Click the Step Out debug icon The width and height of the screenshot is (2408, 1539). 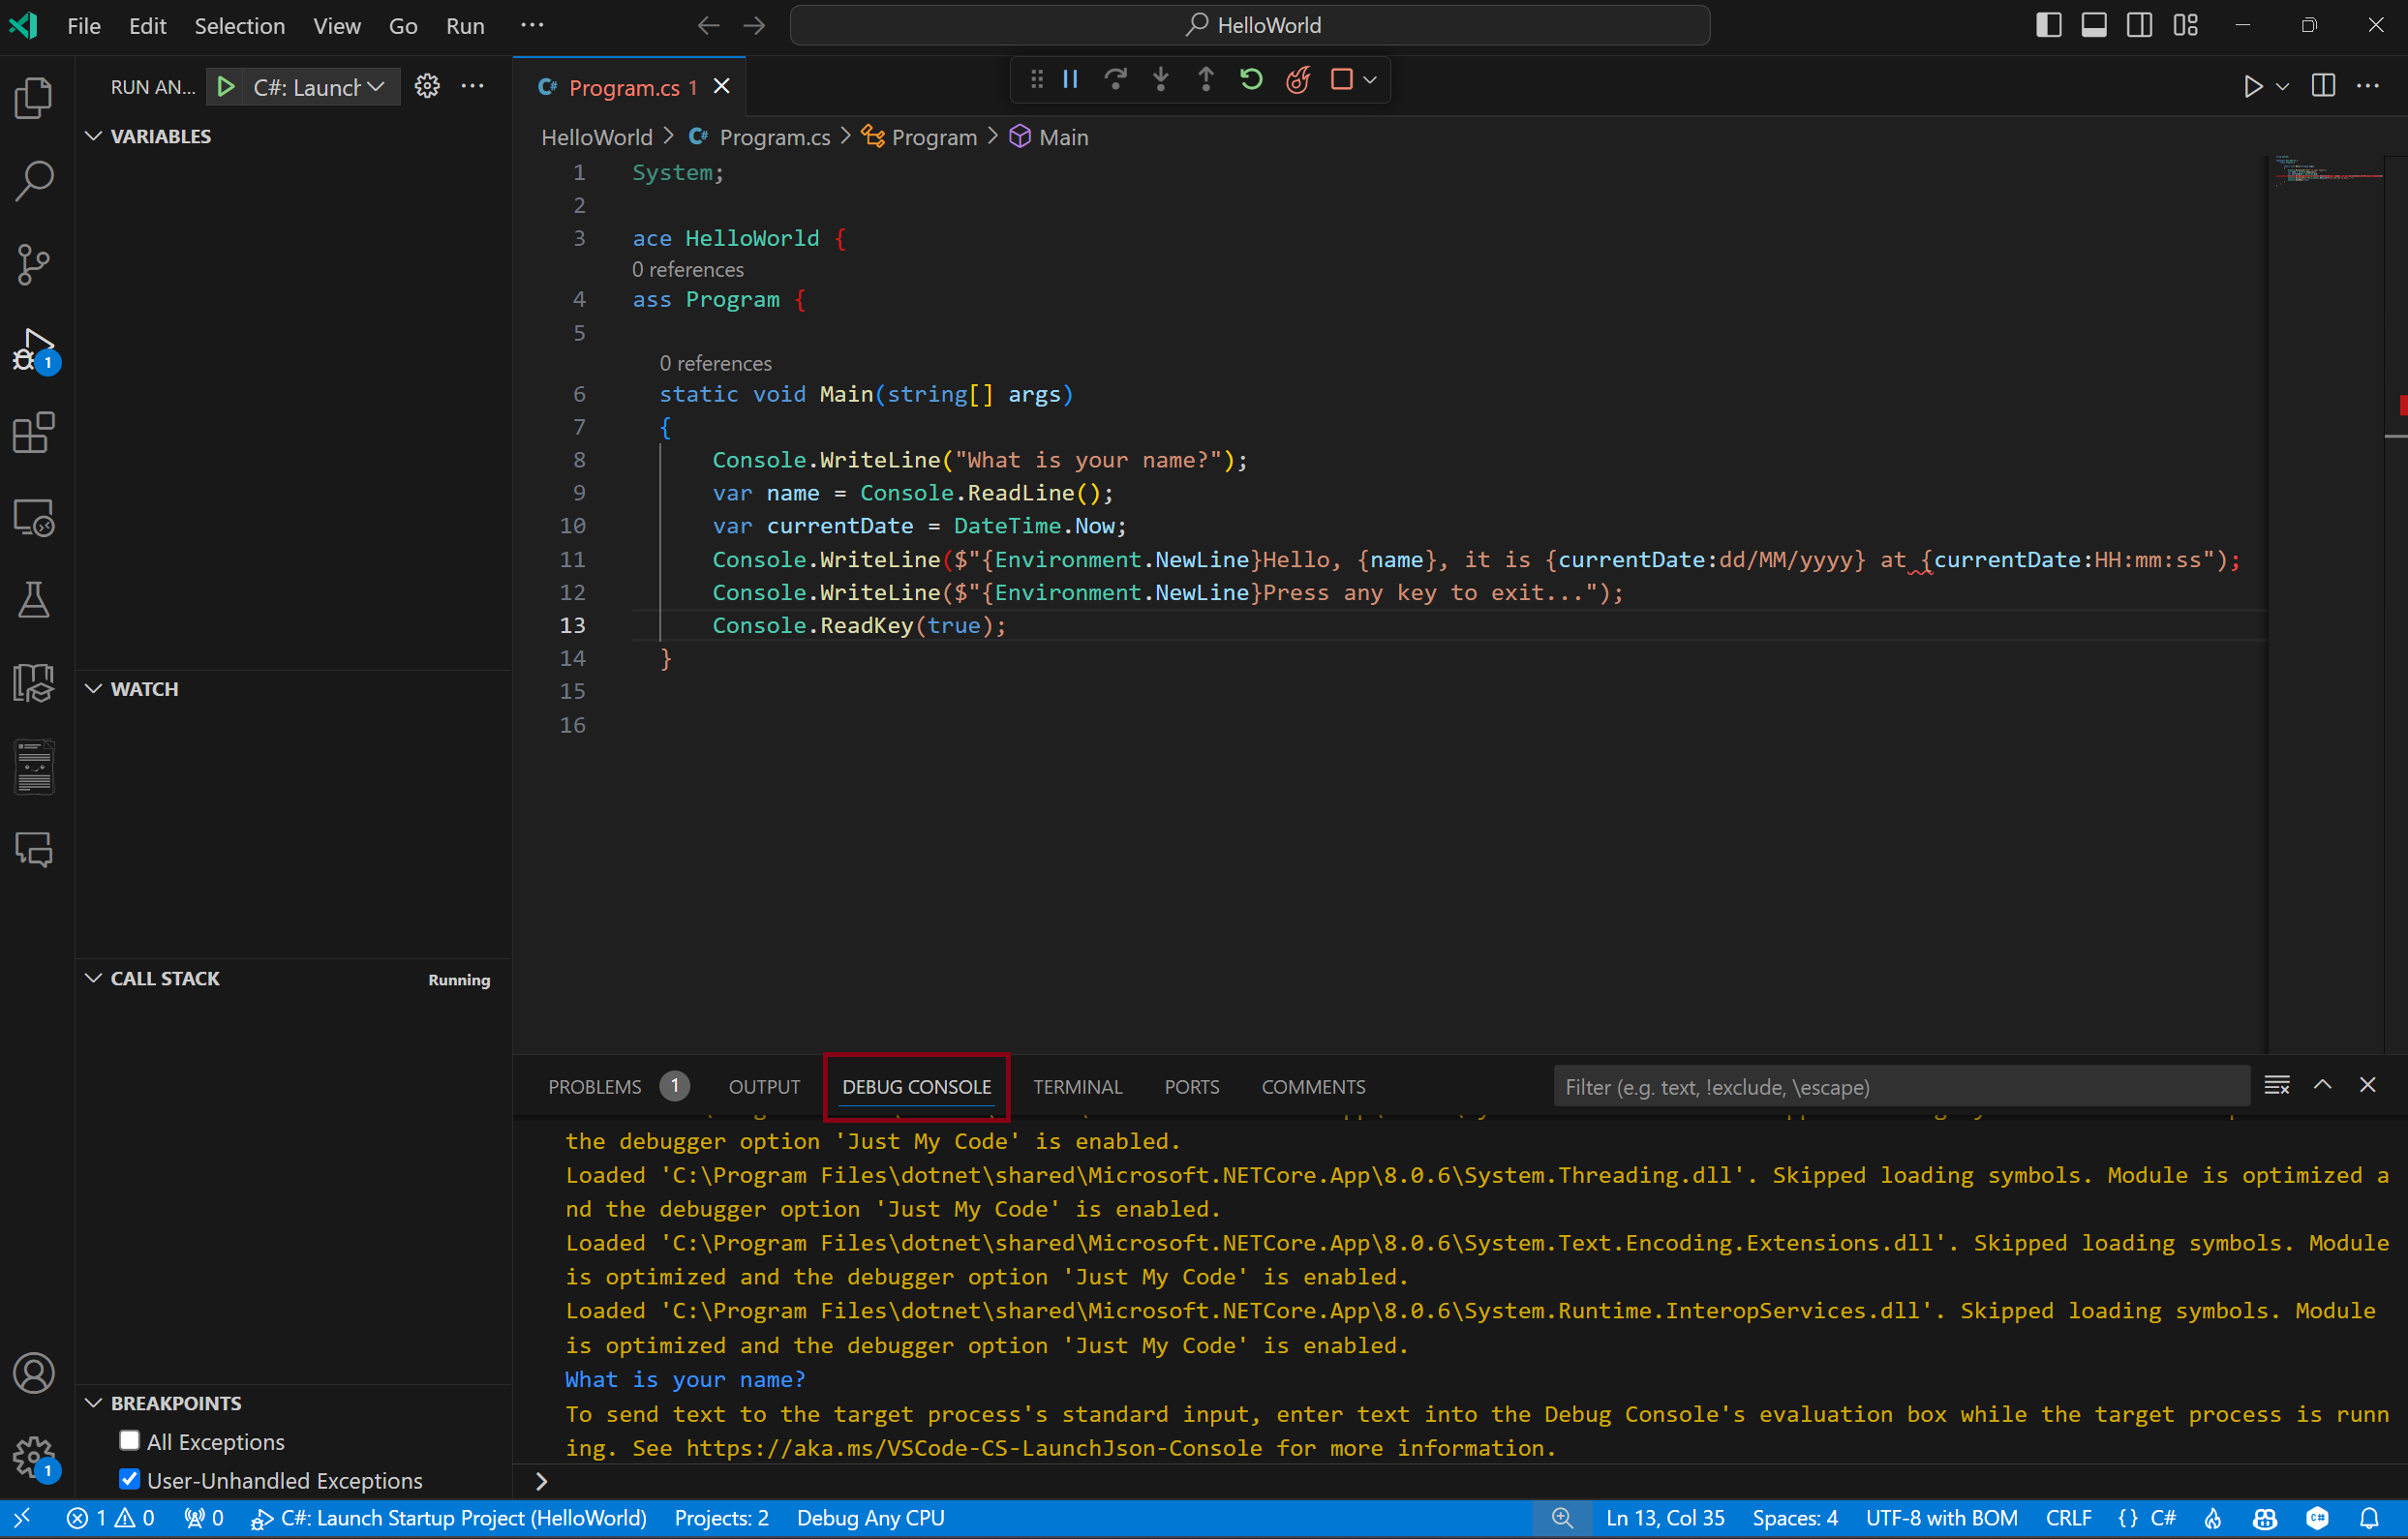1205,79
